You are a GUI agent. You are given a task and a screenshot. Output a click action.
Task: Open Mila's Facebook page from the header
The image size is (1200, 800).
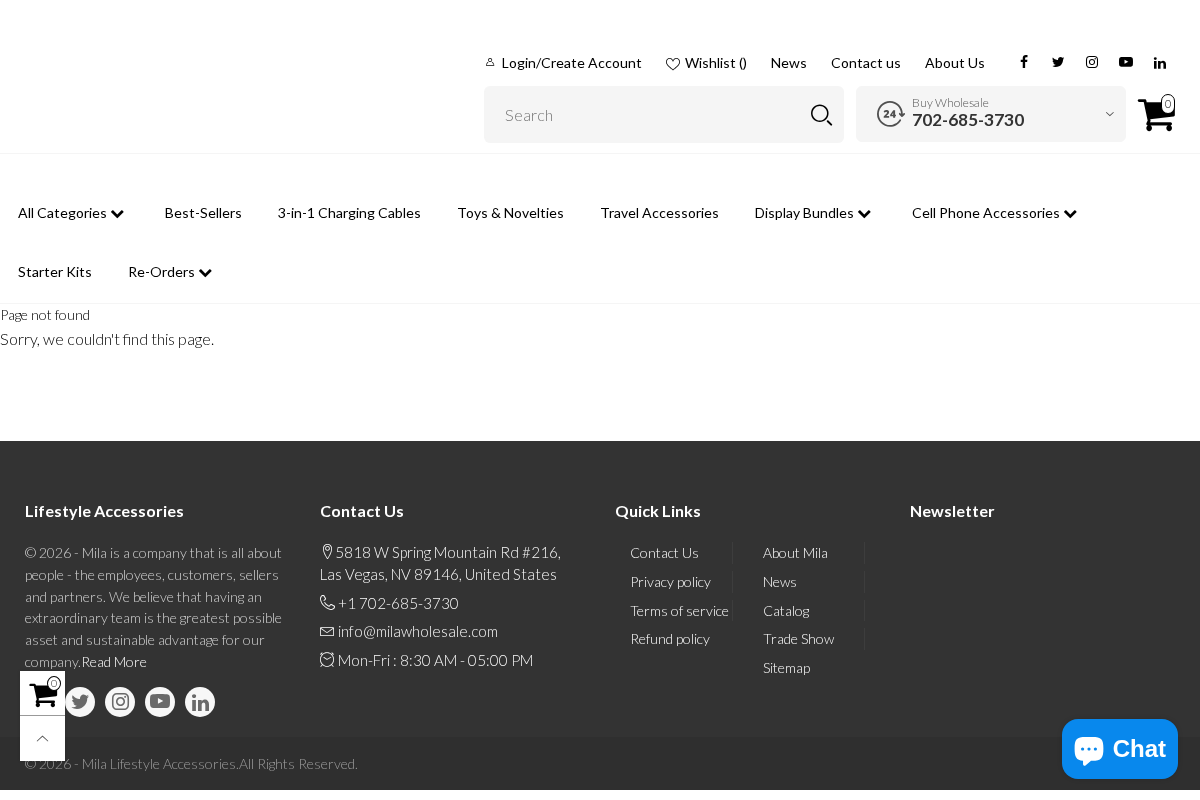coord(1023,61)
